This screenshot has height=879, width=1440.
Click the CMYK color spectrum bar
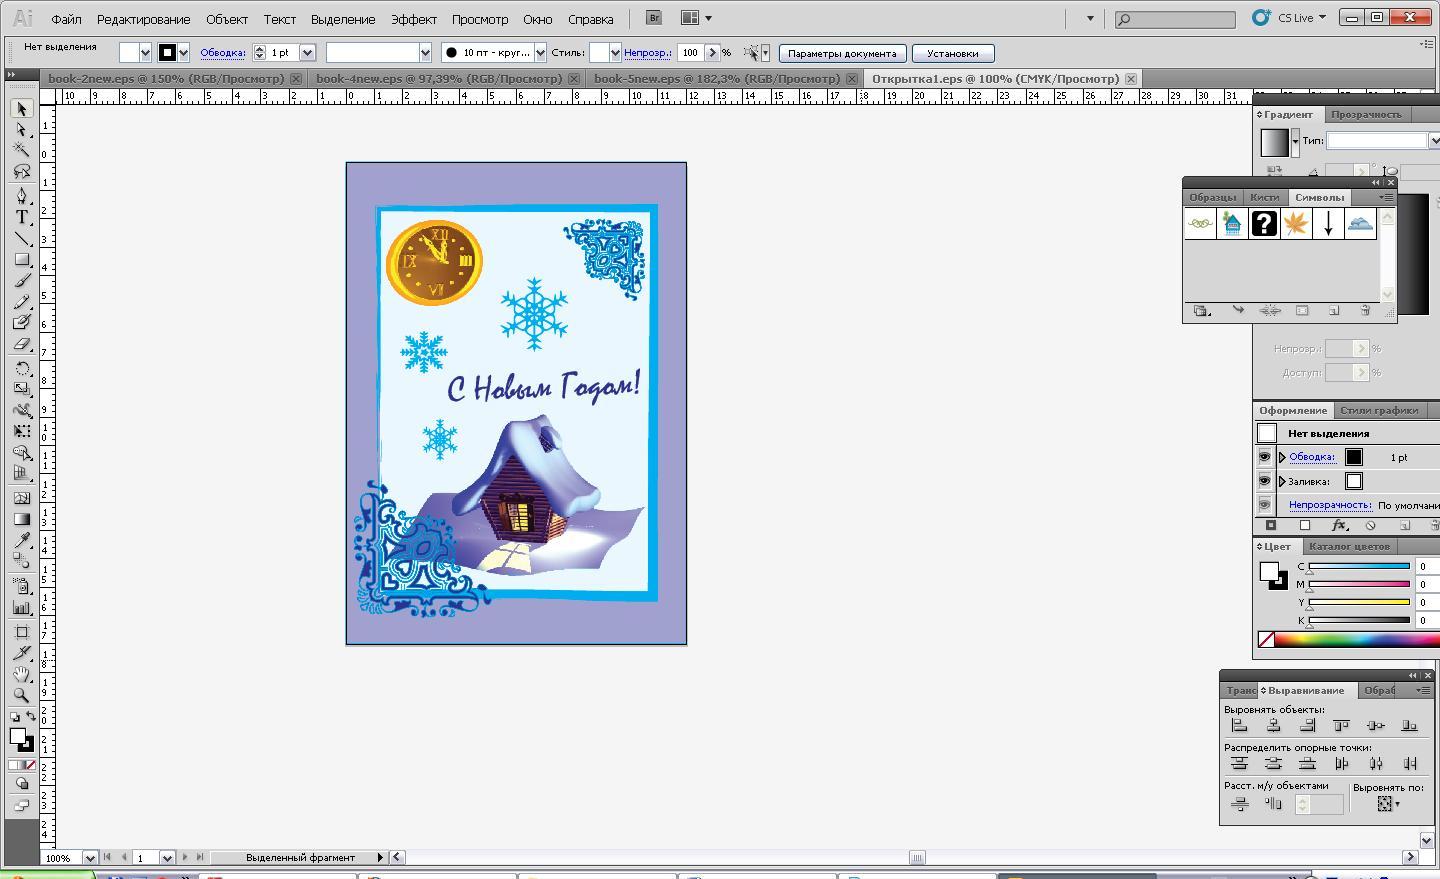1356,640
